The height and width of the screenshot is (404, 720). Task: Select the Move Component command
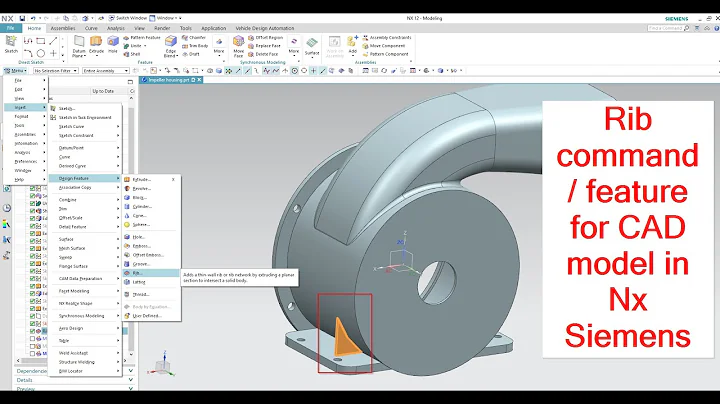384,46
